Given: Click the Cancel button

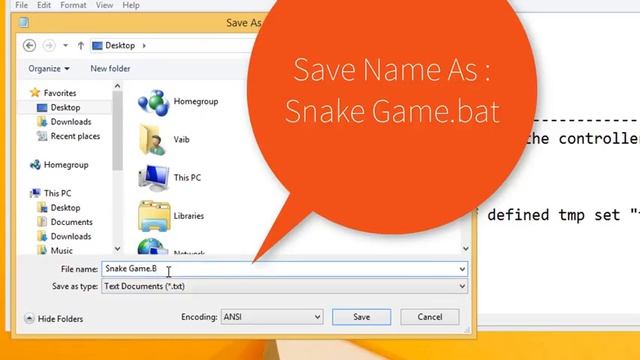Looking at the screenshot, I should pyautogui.click(x=430, y=317).
